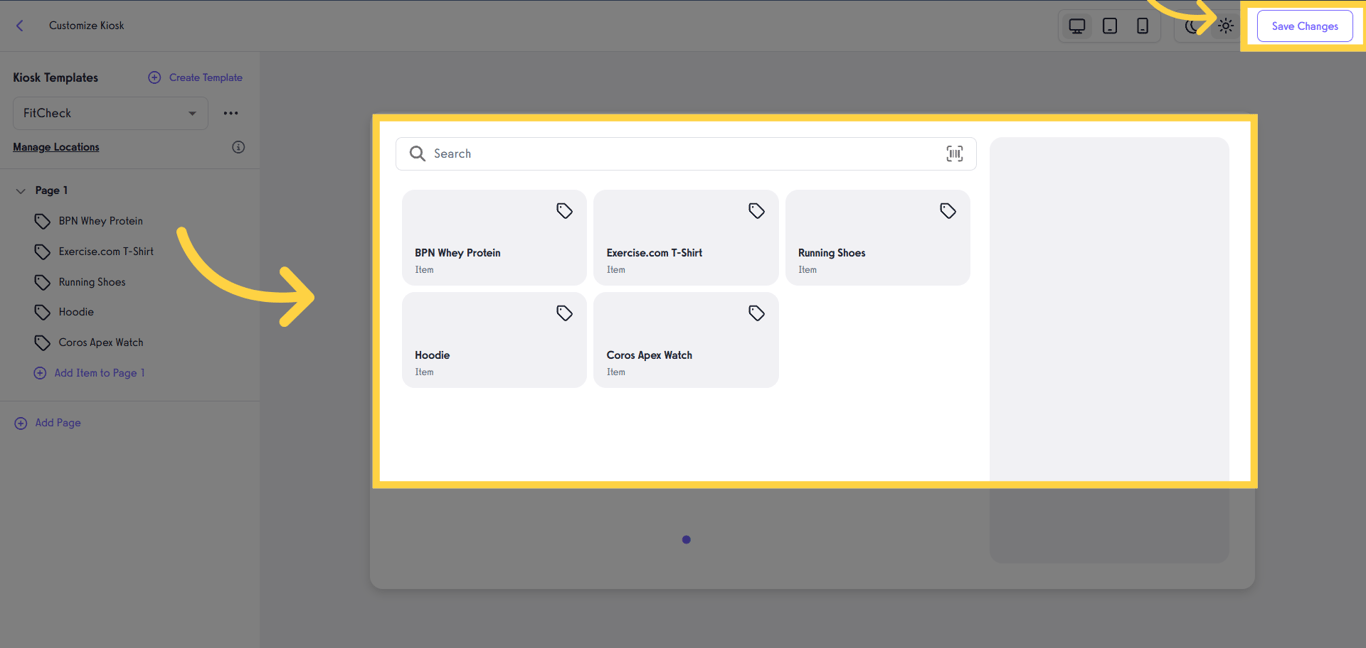Open Manage Locations

tap(55, 146)
